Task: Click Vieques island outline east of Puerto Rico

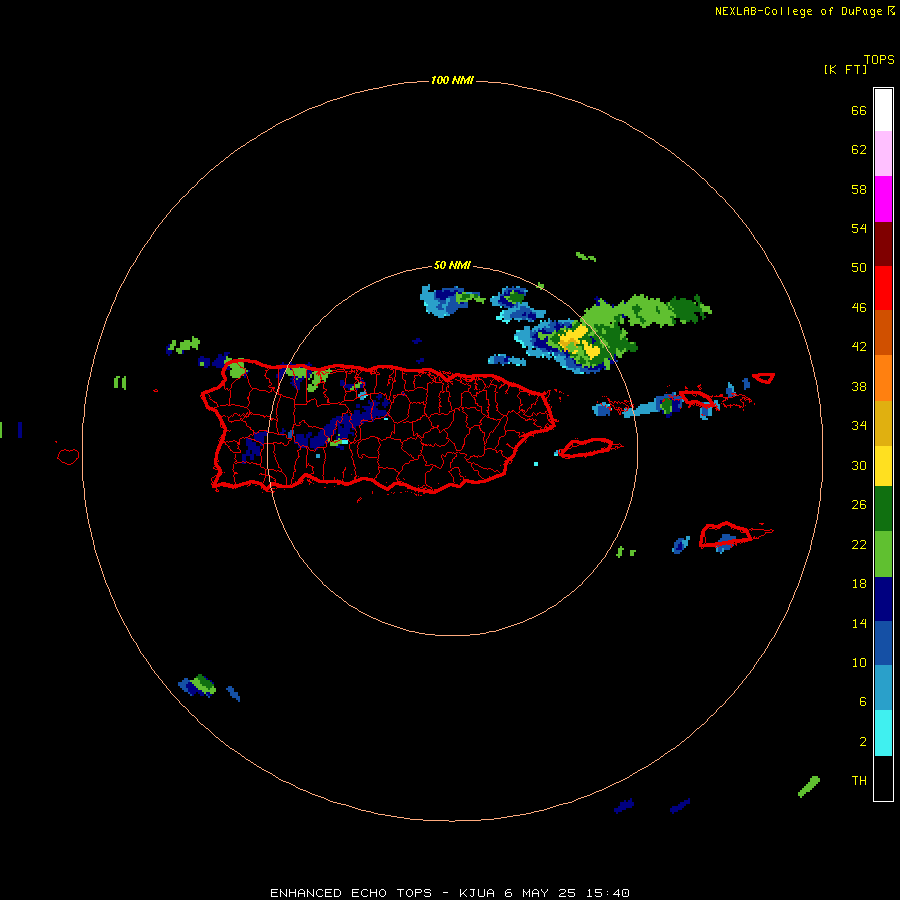Action: tap(588, 447)
